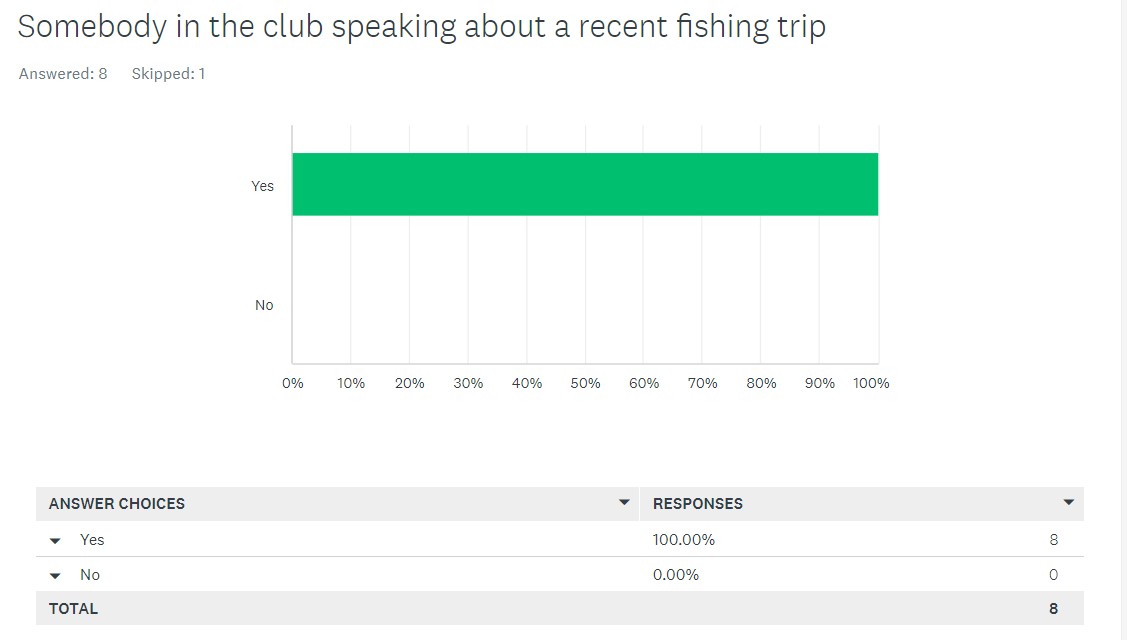Viewport: 1127px width, 640px height.
Task: Click the 100% mark on the x-axis
Action: pos(871,383)
